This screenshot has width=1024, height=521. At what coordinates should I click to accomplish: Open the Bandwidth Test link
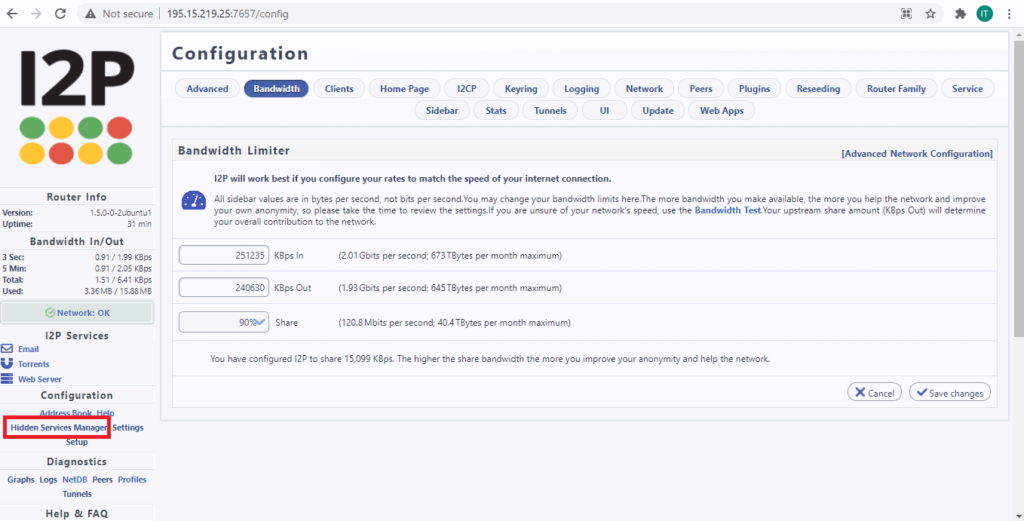(728, 210)
